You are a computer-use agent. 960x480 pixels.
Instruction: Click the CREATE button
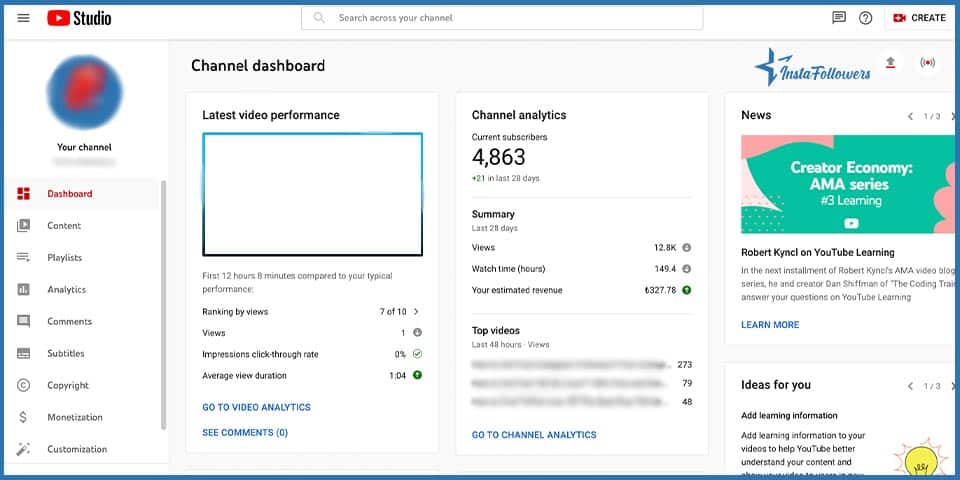pyautogui.click(x=919, y=18)
